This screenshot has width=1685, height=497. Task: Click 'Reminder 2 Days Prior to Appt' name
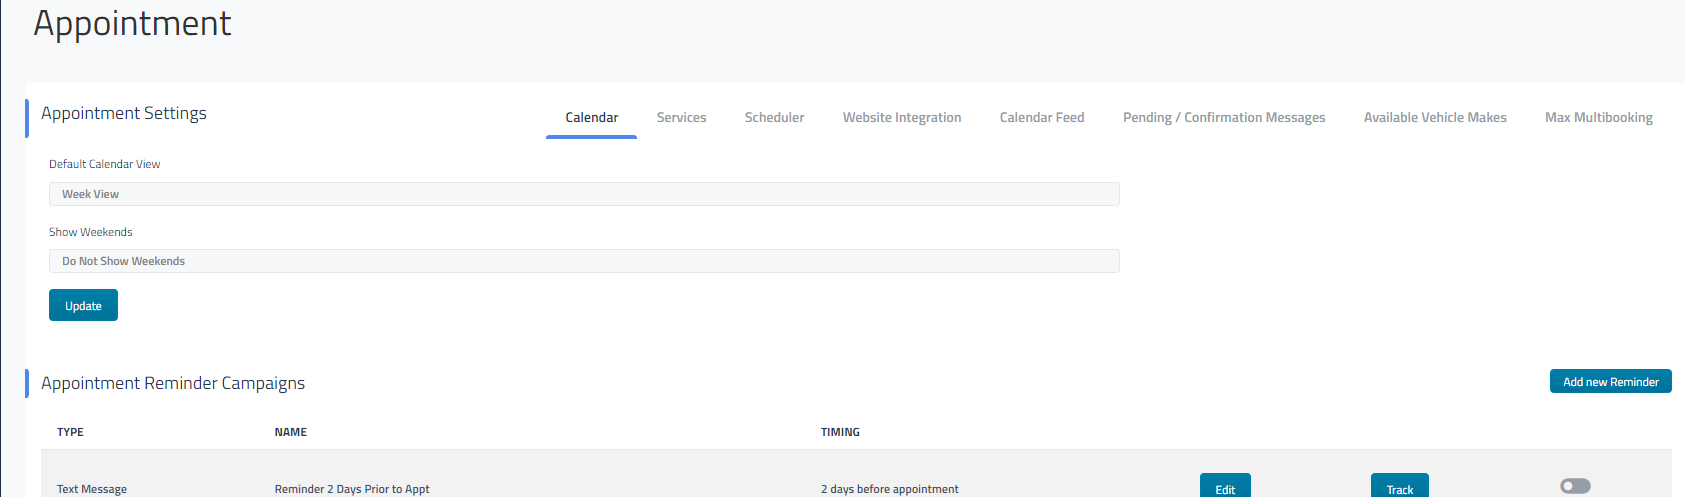point(352,489)
